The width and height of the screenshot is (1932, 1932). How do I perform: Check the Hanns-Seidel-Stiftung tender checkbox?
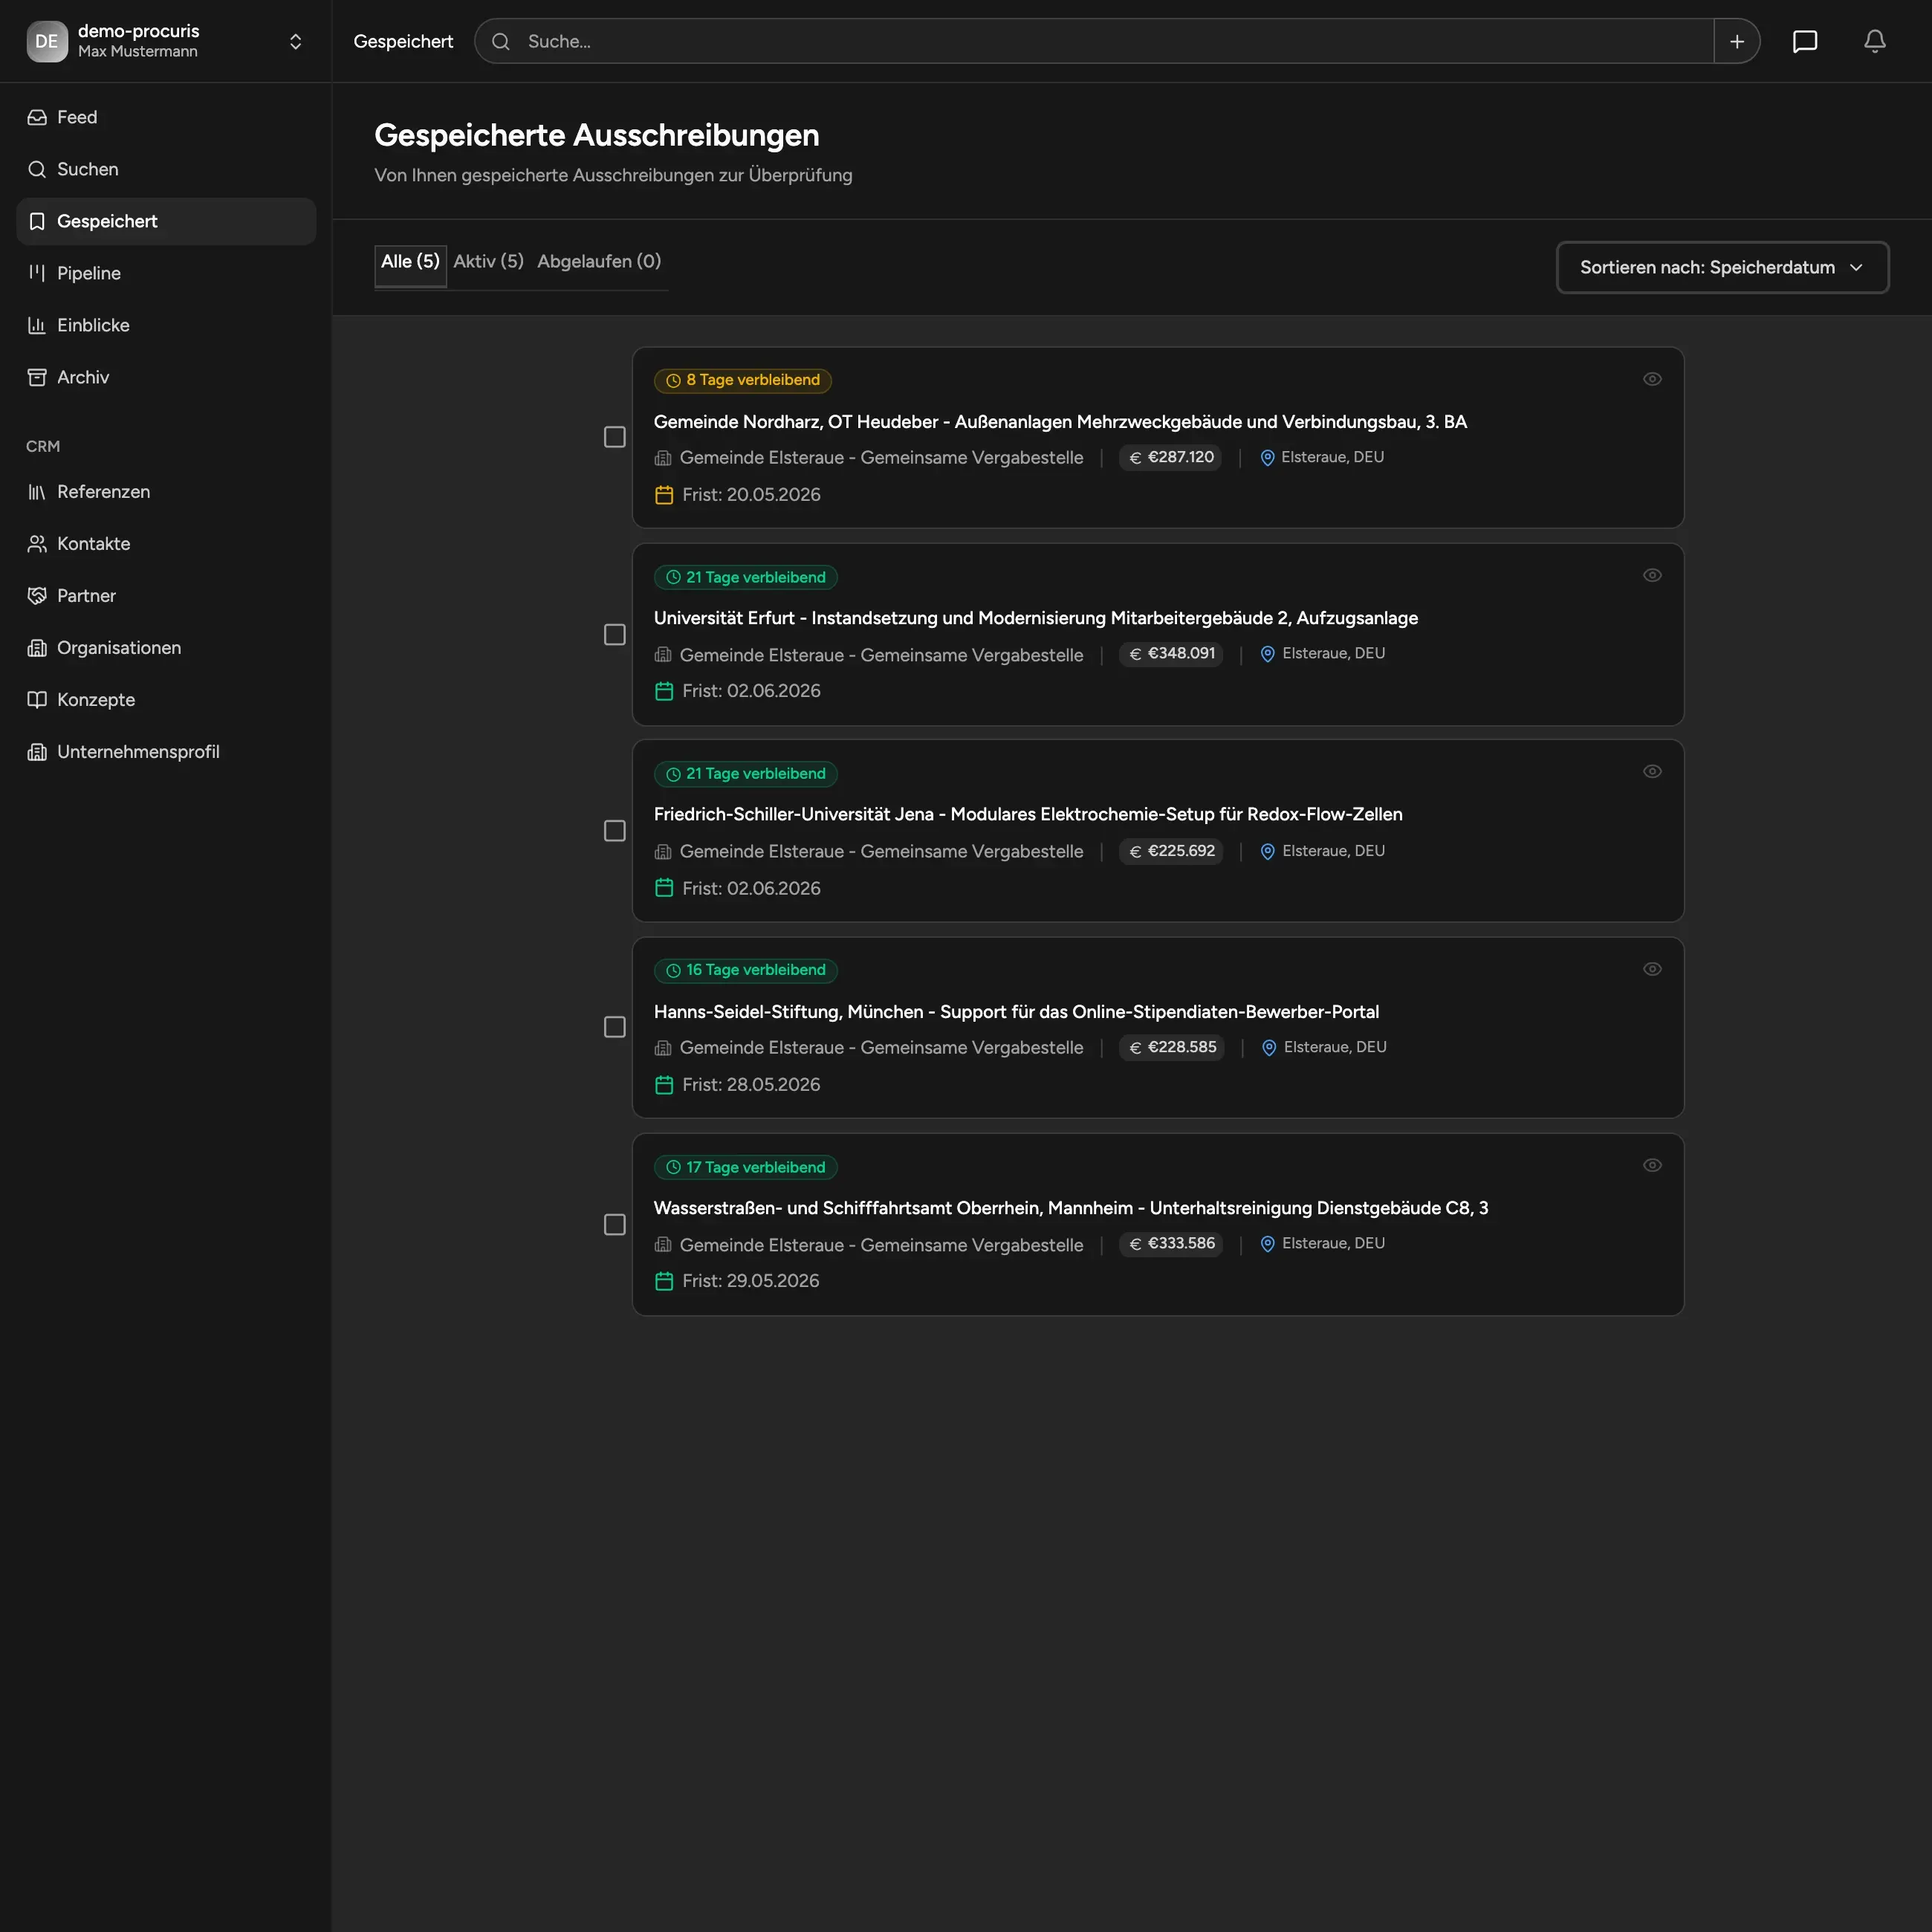pos(615,1027)
